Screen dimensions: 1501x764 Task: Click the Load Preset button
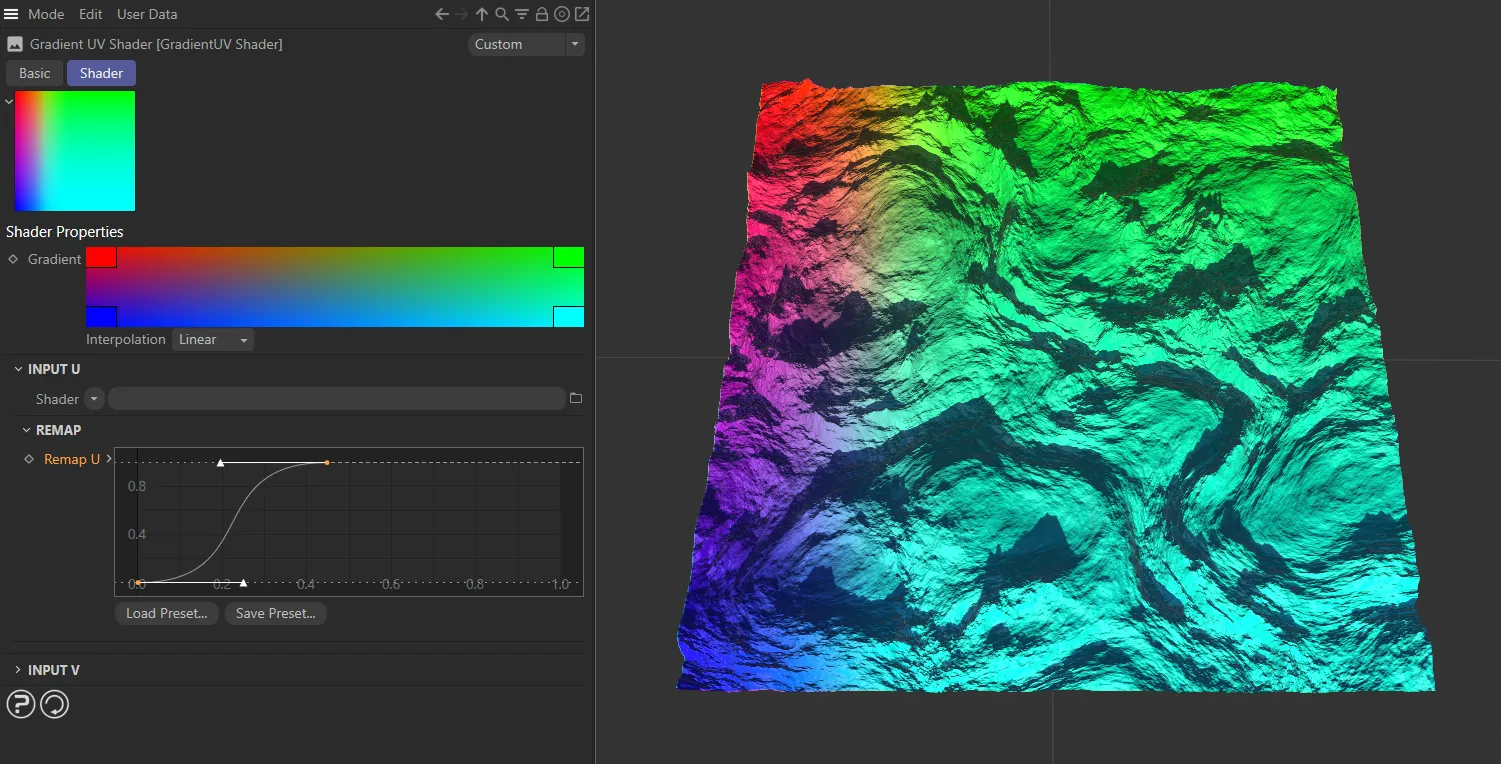(166, 613)
